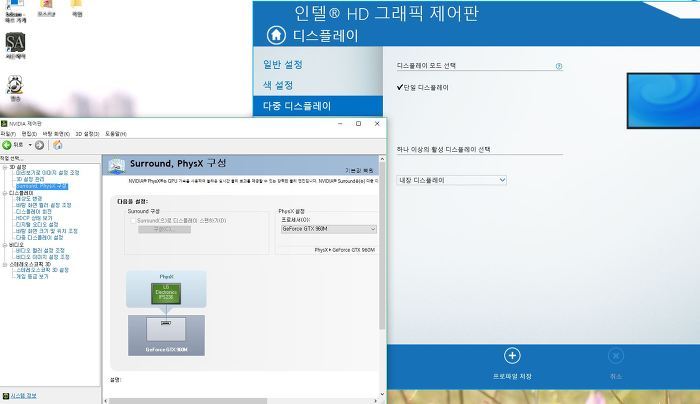Image resolution: width=700 pixels, height=404 pixels.
Task: Collapse the 스테레오스코픽 3D tree node
Action: coord(4,264)
